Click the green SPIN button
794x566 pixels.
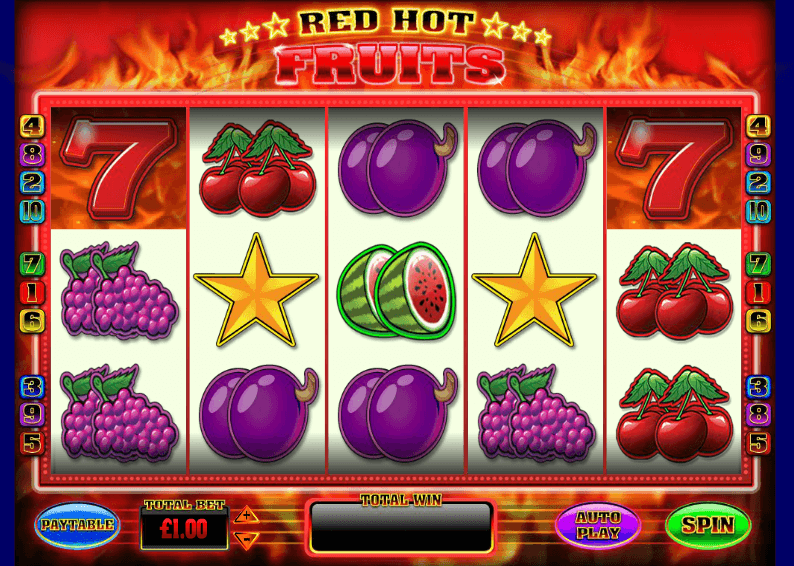tap(707, 525)
